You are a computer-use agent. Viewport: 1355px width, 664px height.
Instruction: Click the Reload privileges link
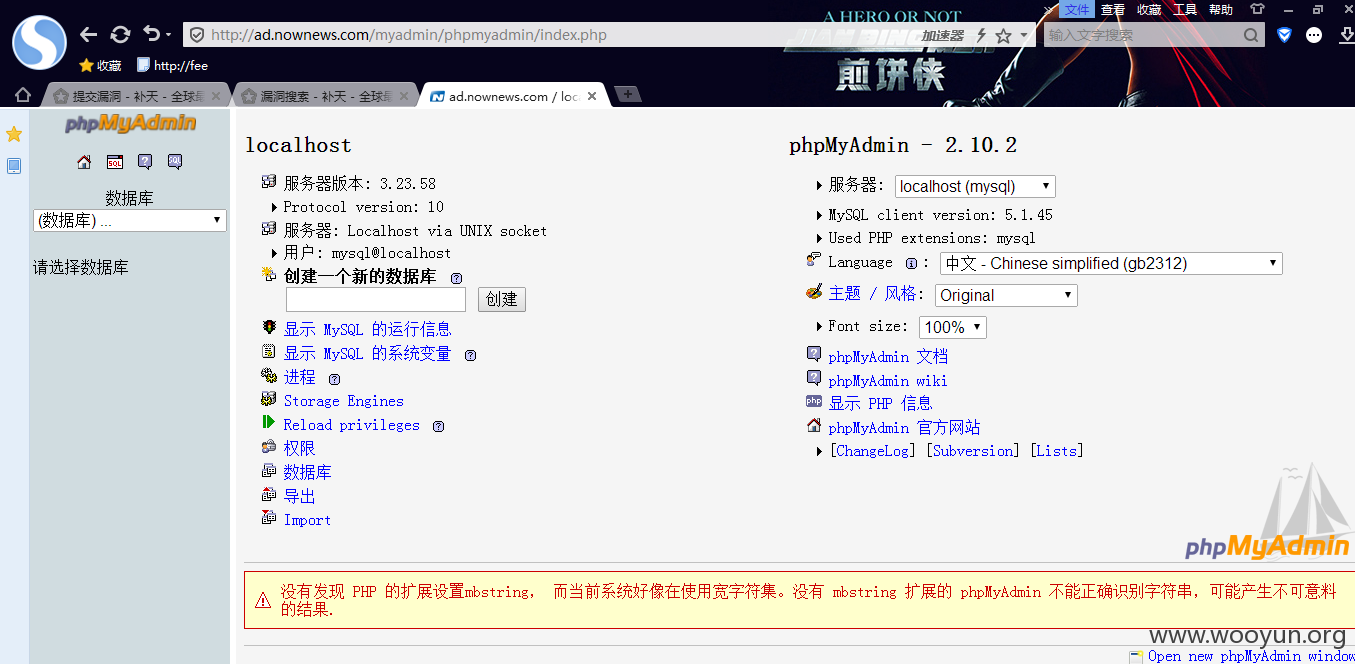(x=351, y=425)
